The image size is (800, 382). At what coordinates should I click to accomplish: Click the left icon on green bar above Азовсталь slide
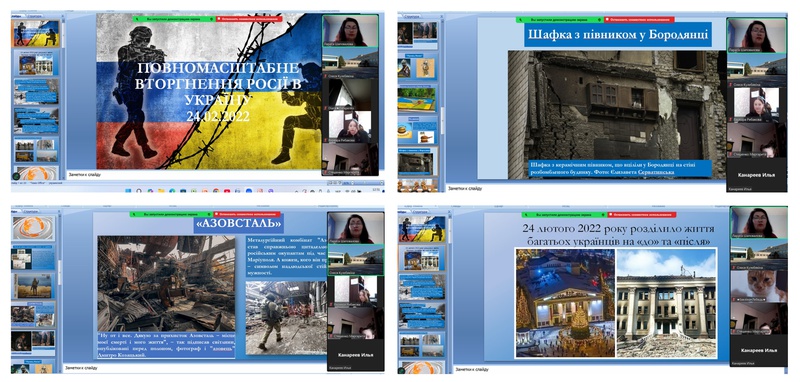[x=134, y=214]
